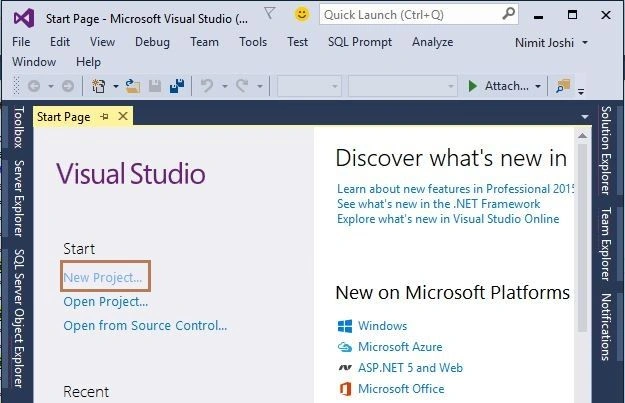The image size is (625, 403).
Task: Click the Microsoft Office icon
Action: [345, 389]
